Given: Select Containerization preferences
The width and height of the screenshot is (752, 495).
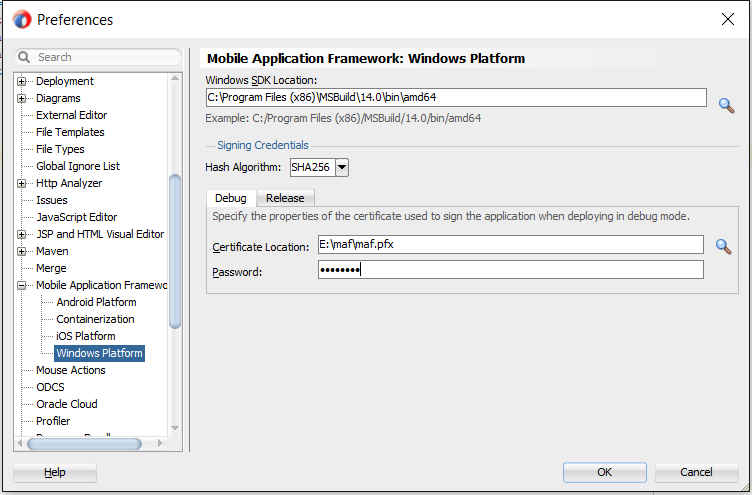Looking at the screenshot, I should coord(95,319).
